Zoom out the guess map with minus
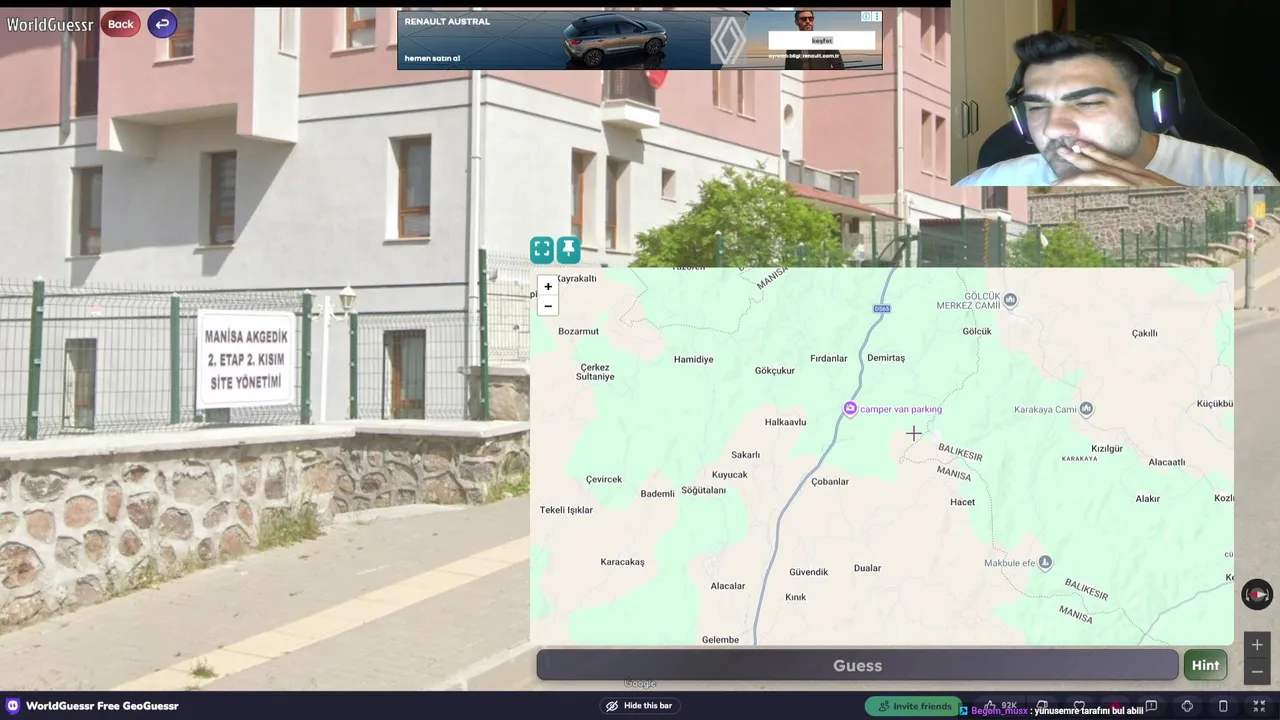 pyautogui.click(x=548, y=305)
